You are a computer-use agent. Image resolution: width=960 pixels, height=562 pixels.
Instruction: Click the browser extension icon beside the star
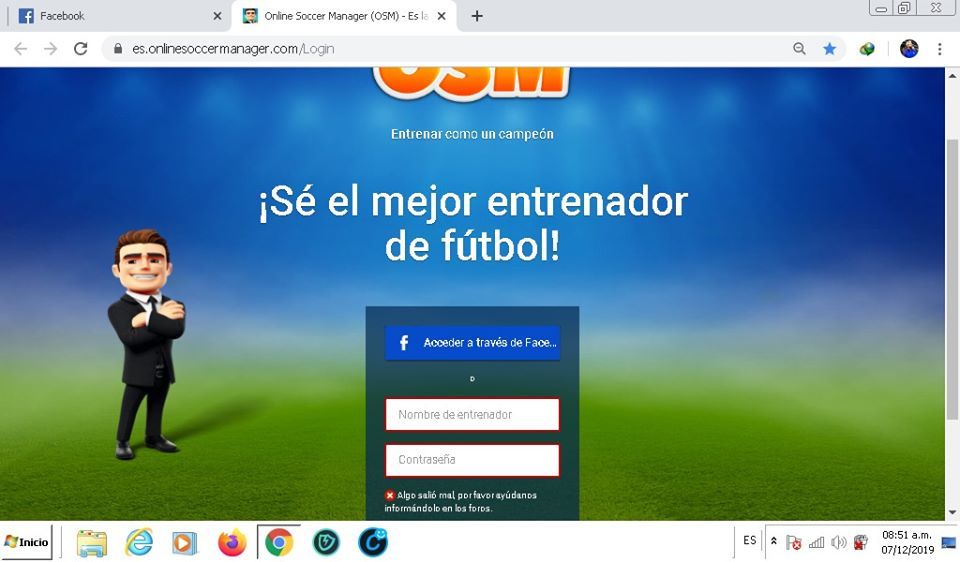867,48
